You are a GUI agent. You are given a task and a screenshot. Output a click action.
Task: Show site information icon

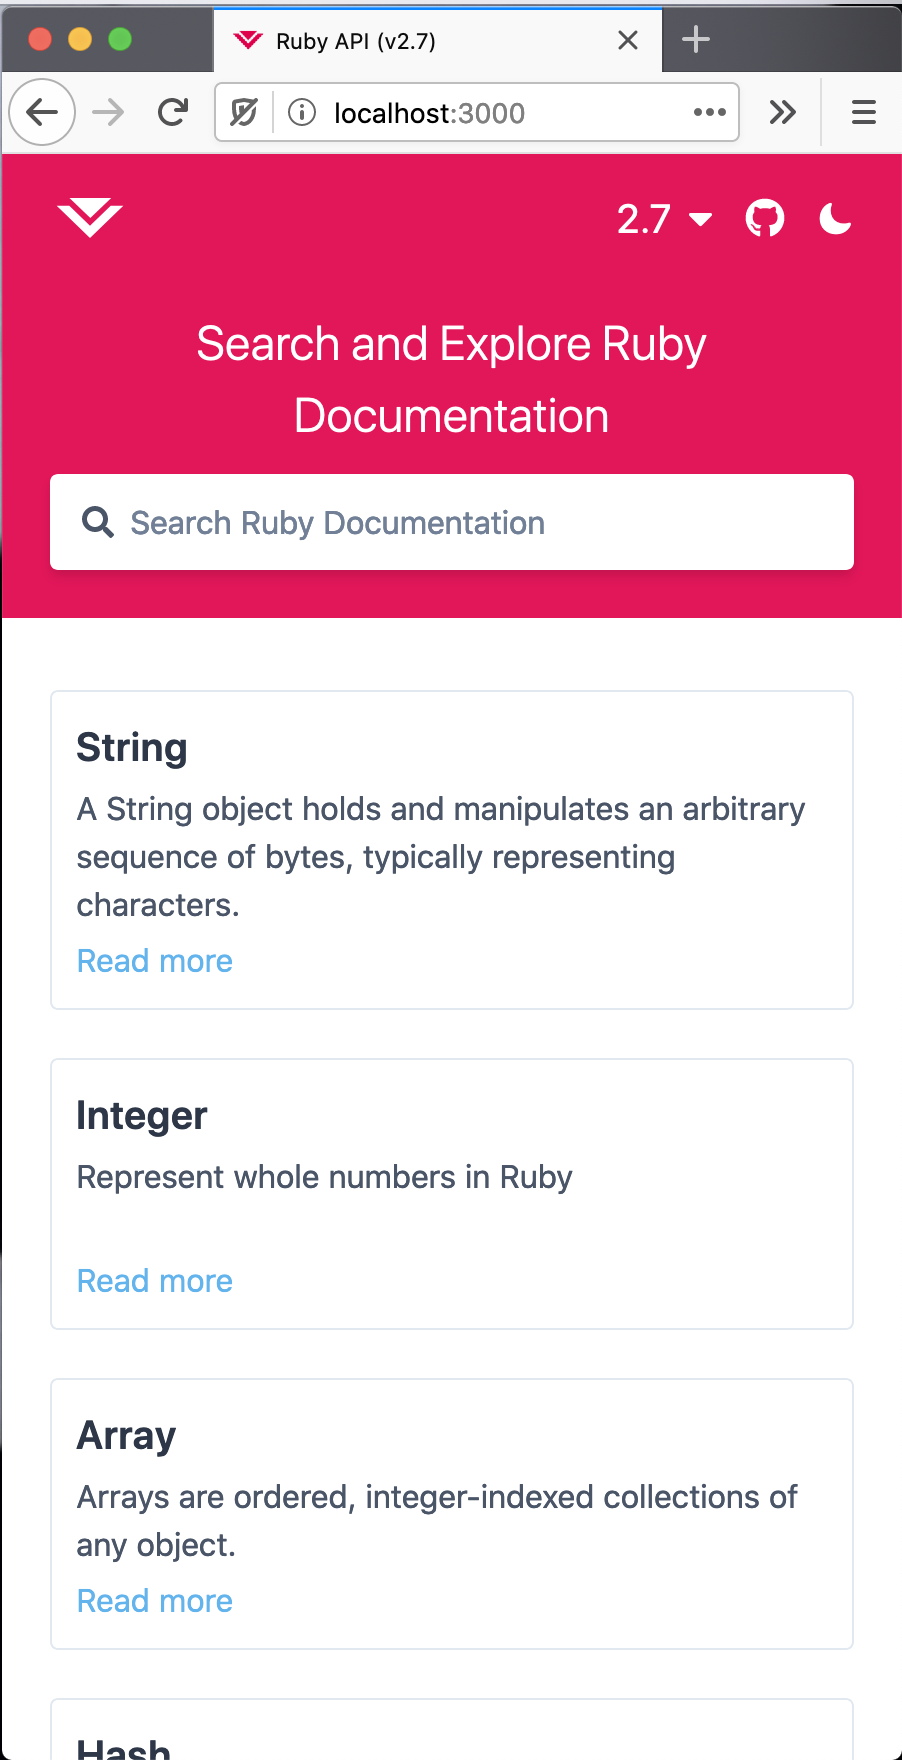point(301,112)
